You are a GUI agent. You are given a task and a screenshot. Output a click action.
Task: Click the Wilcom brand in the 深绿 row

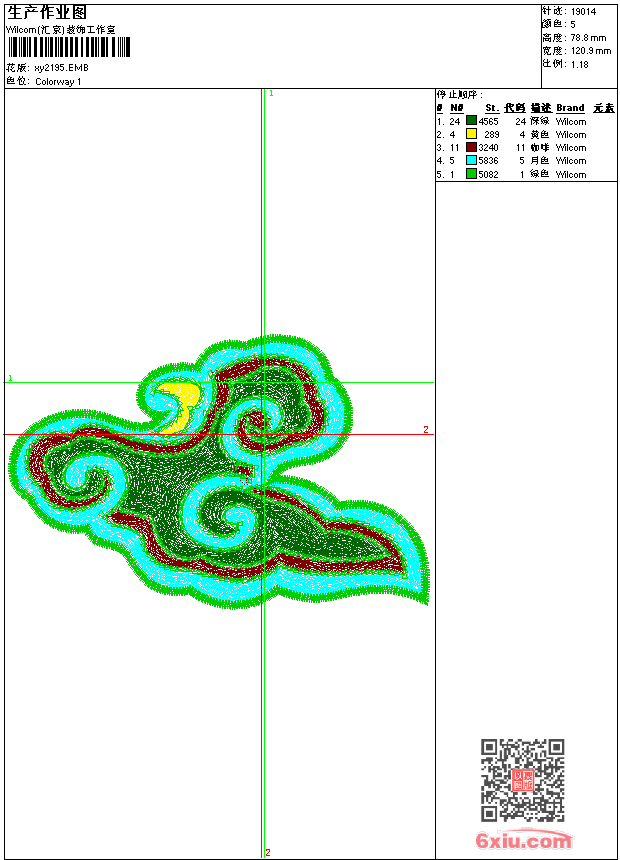tap(571, 122)
